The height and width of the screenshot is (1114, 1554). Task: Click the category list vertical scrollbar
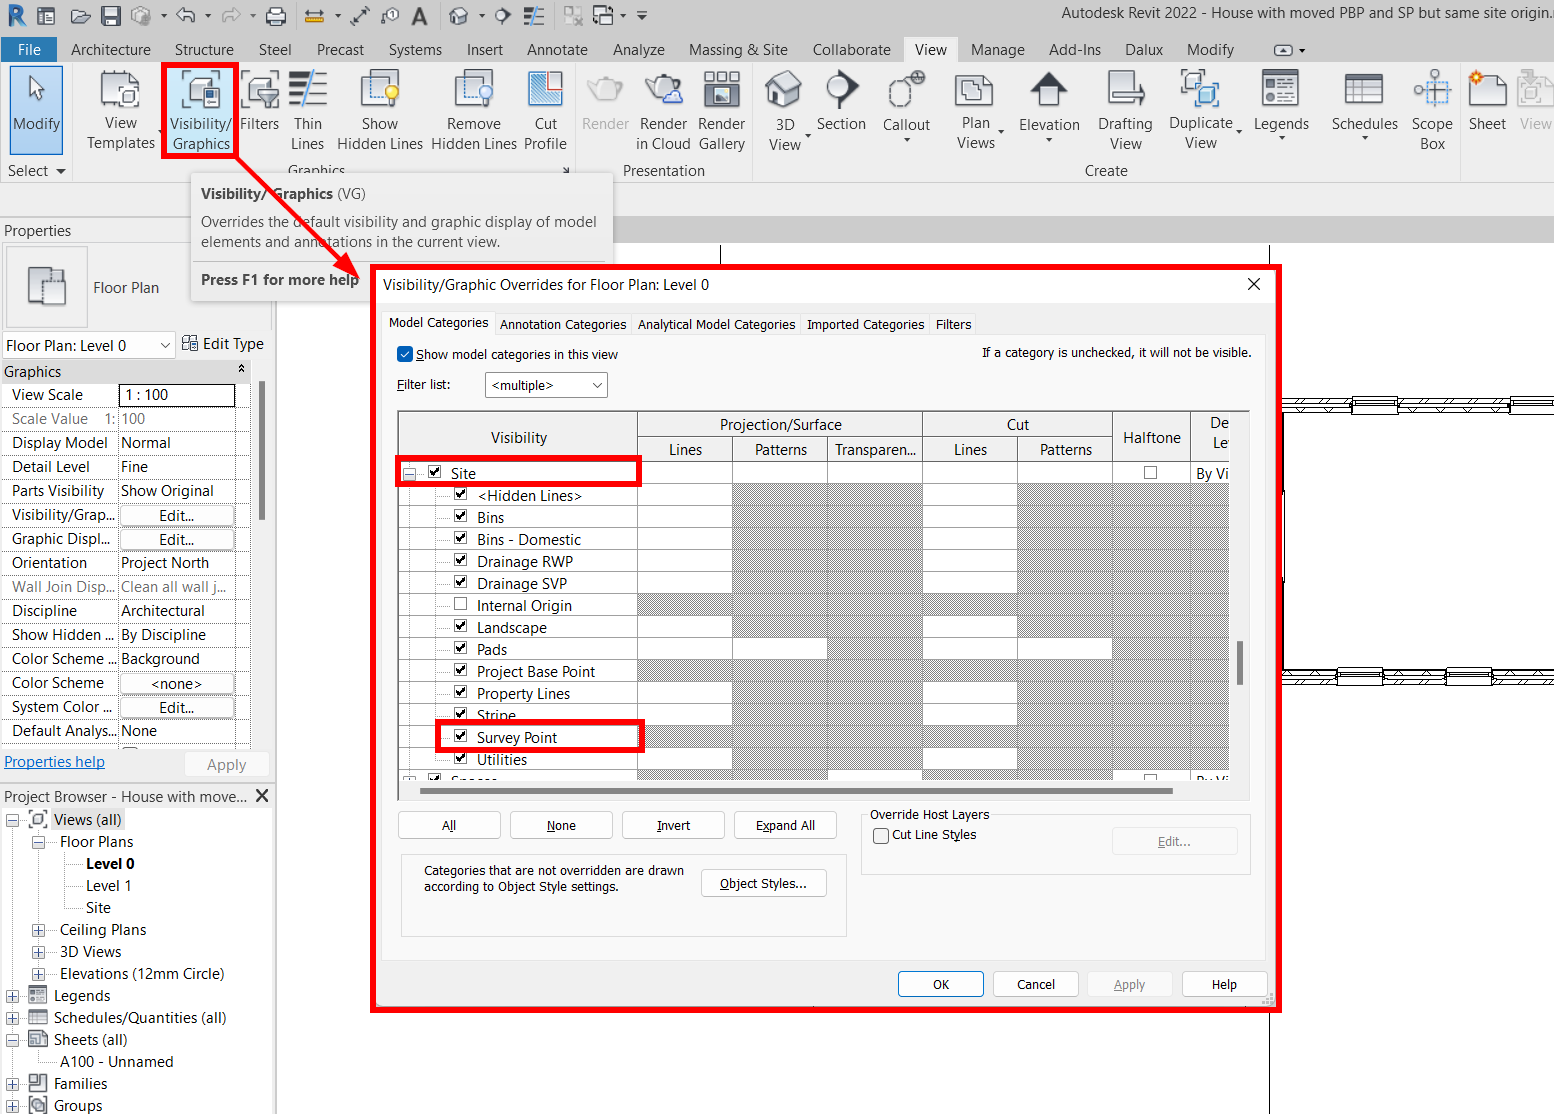(x=1240, y=662)
